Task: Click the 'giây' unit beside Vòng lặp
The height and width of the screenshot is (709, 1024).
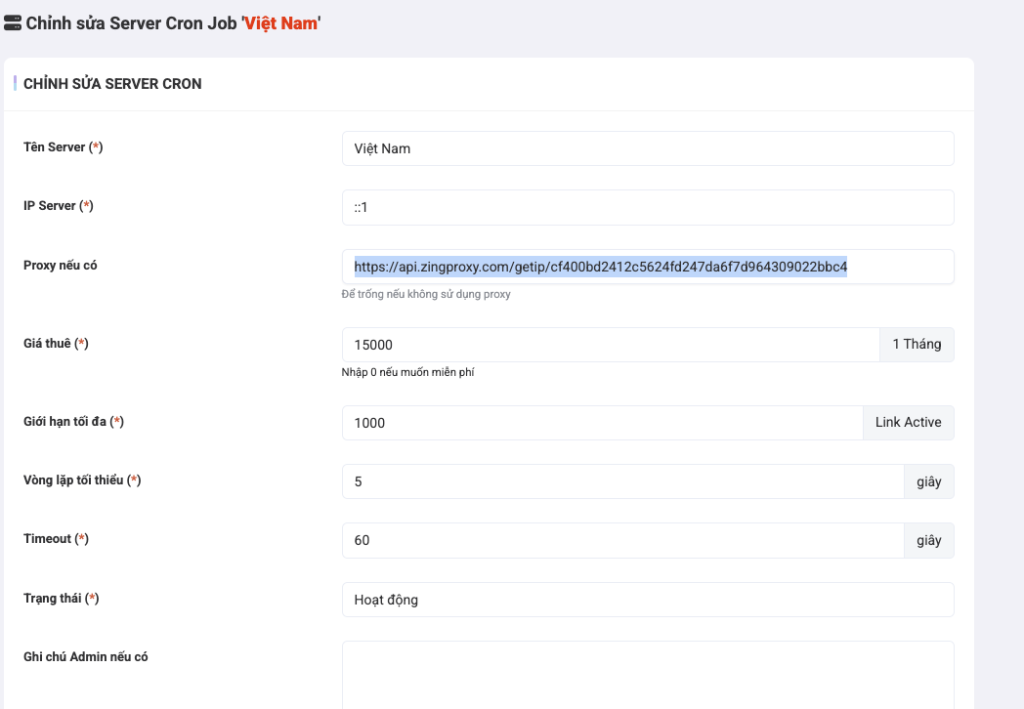Action: point(928,482)
